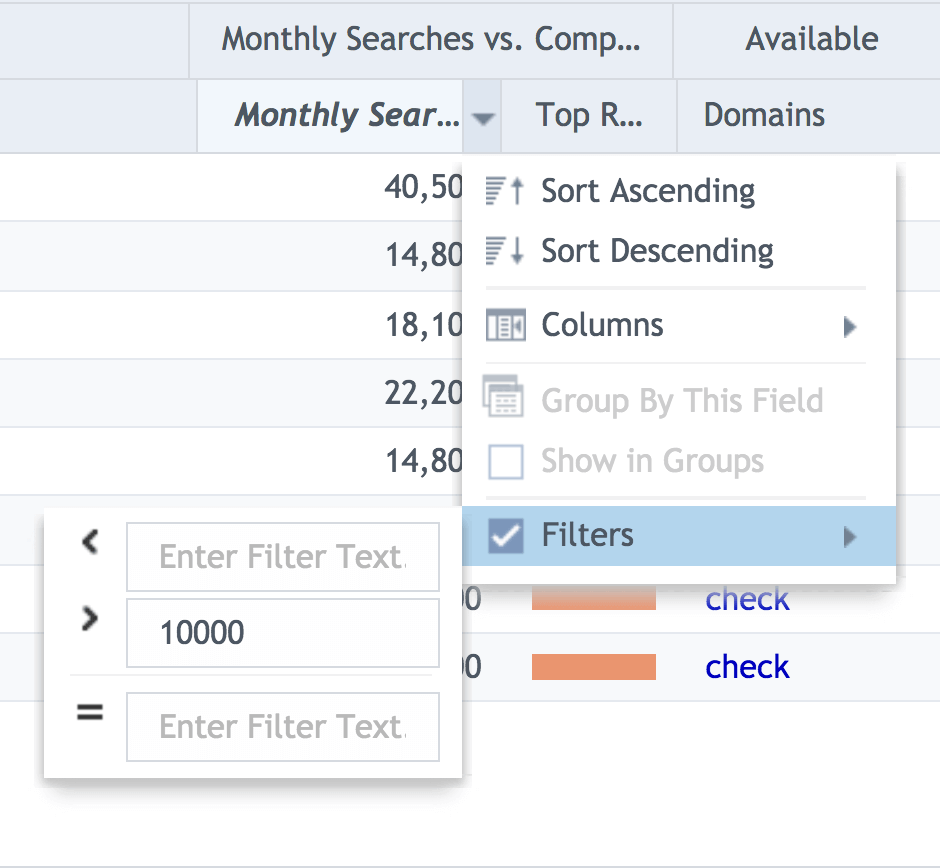This screenshot has width=940, height=868.
Task: Click the less-than filter operator icon
Action: [90, 542]
